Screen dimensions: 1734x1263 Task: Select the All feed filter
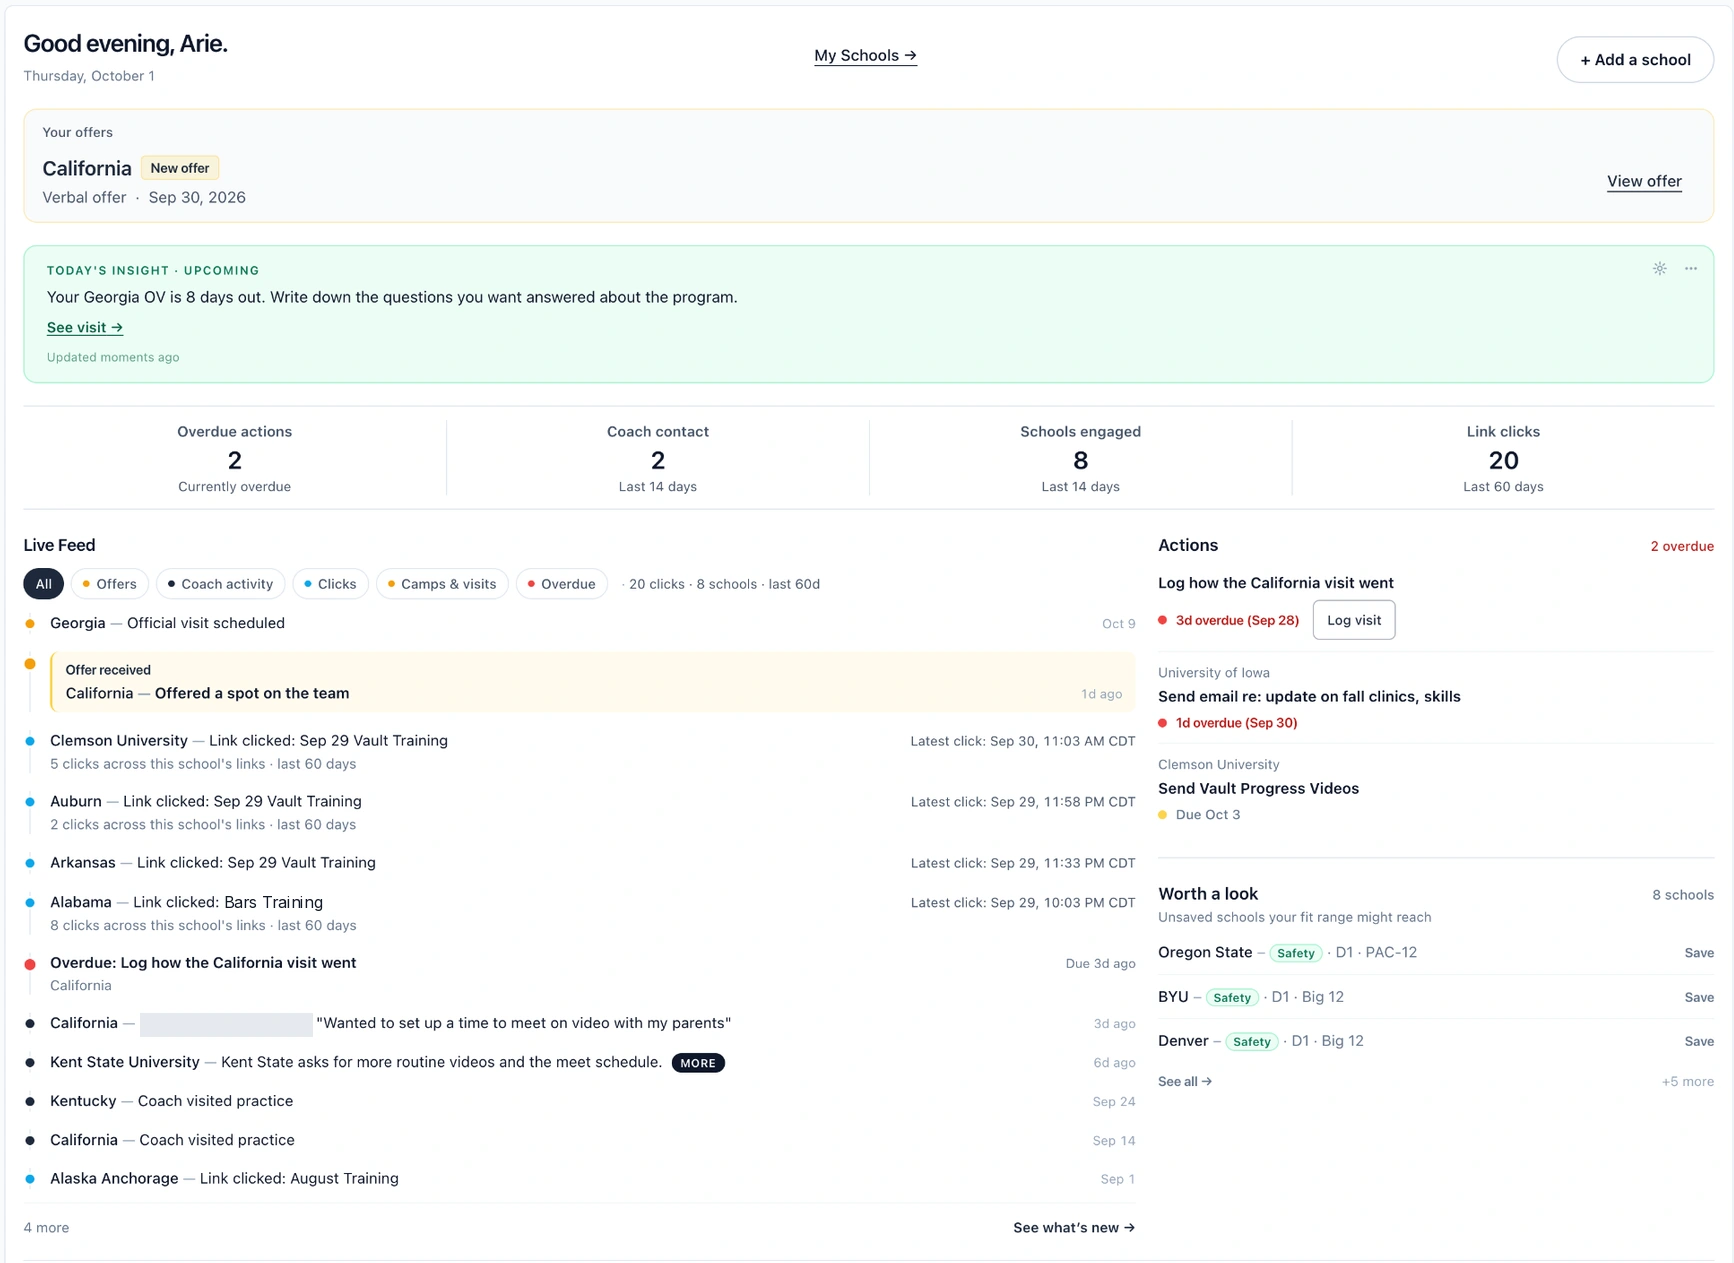coord(43,584)
